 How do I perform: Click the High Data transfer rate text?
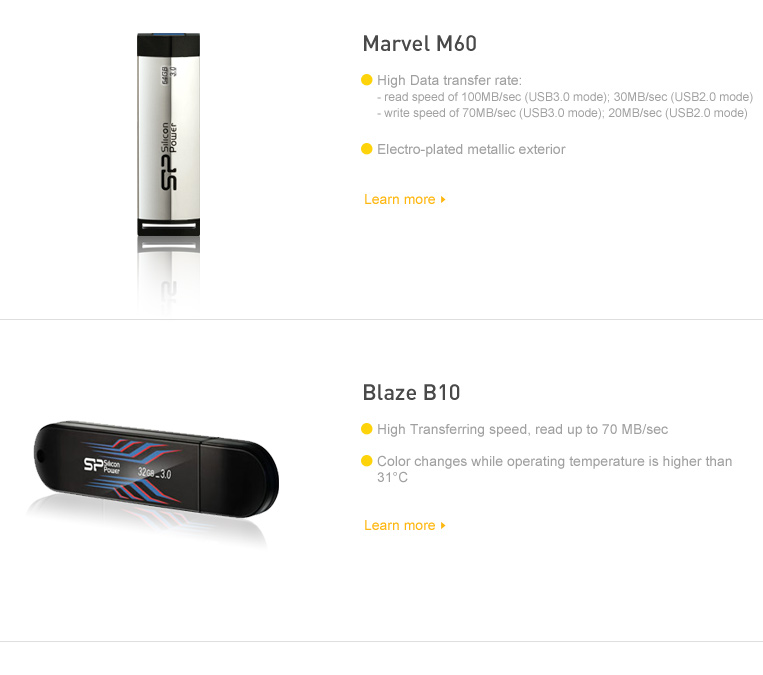coord(449,80)
